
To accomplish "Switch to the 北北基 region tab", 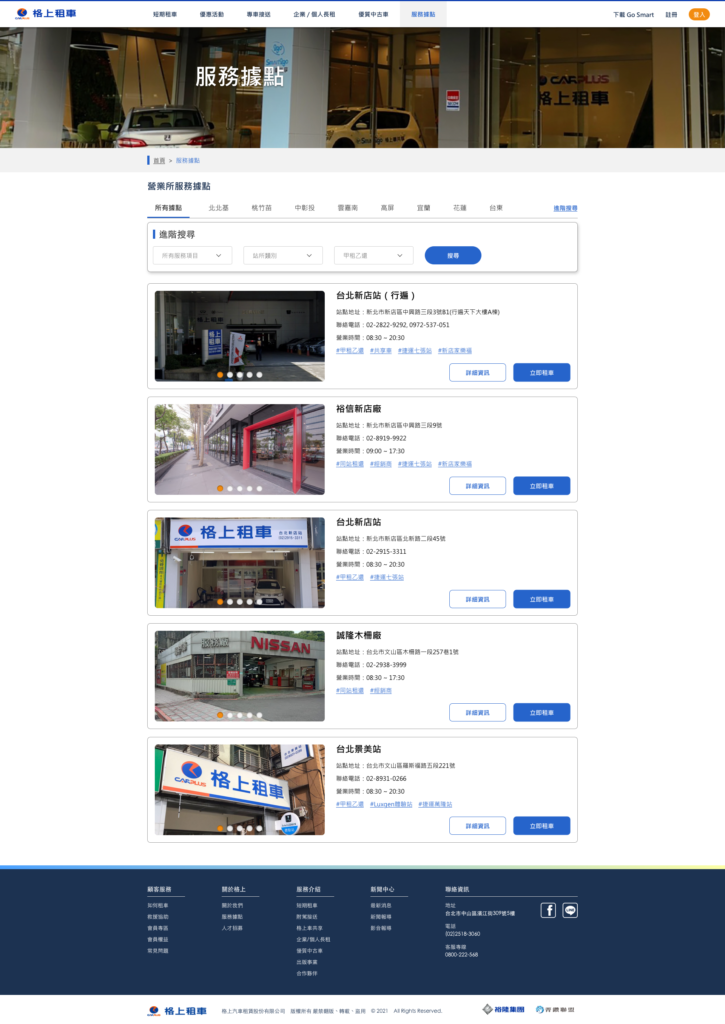I will click(218, 208).
